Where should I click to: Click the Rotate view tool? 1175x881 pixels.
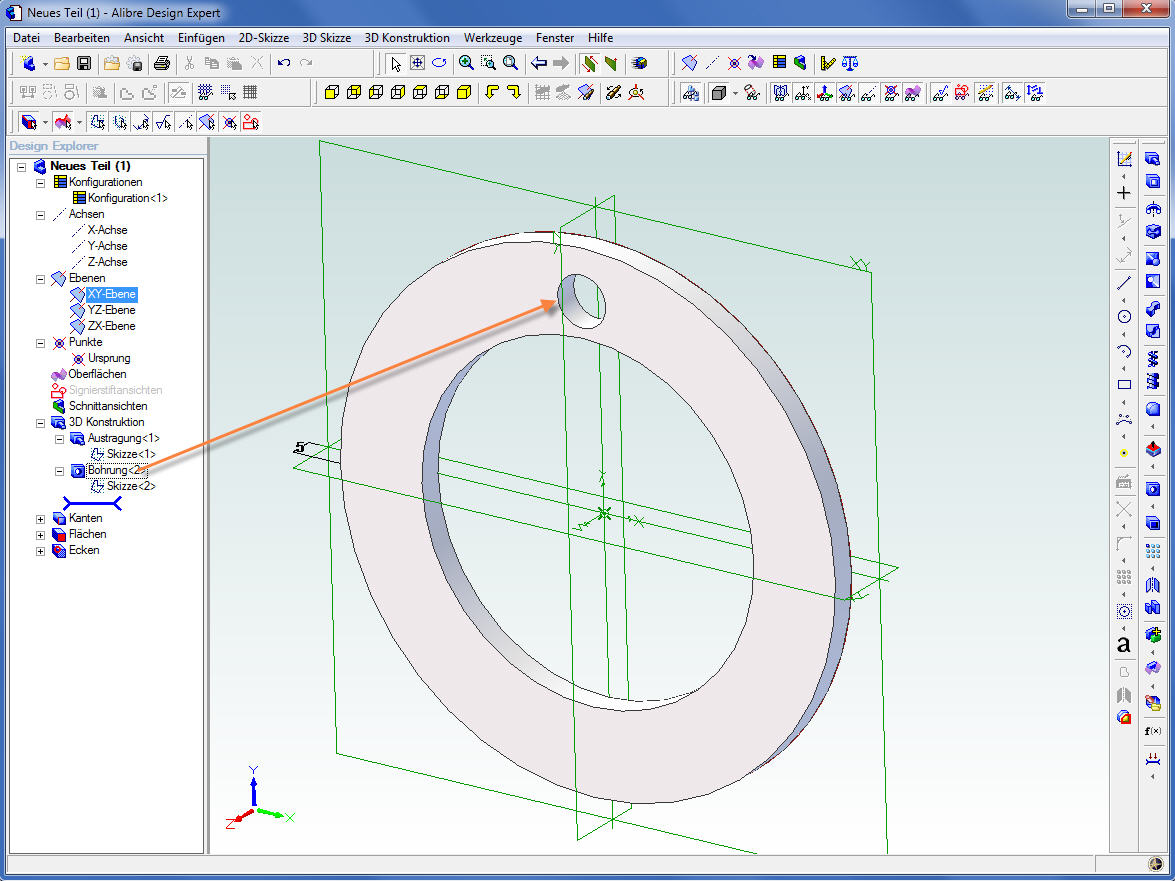[x=439, y=63]
